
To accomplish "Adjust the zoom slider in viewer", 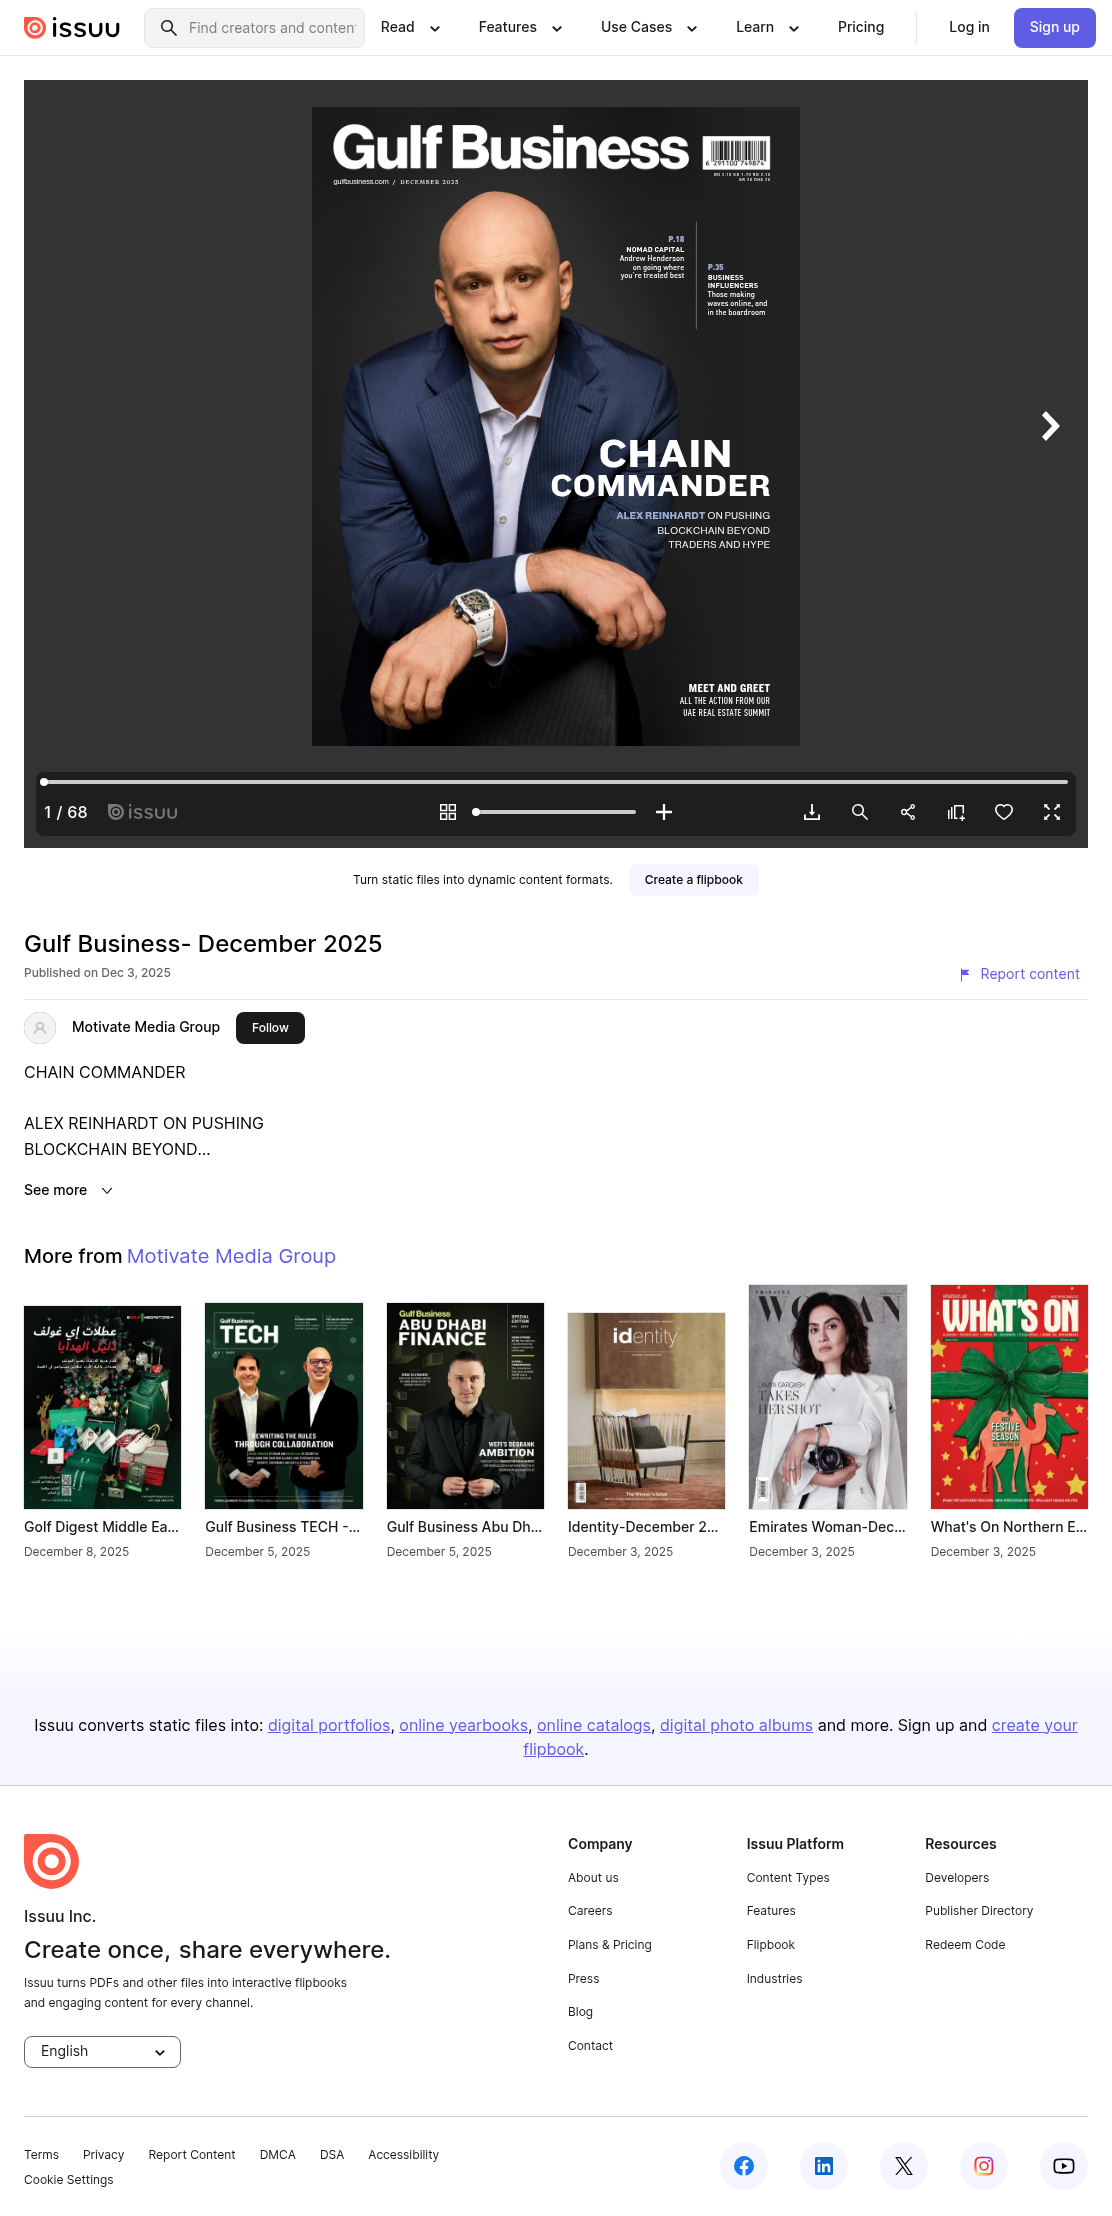I will 554,812.
